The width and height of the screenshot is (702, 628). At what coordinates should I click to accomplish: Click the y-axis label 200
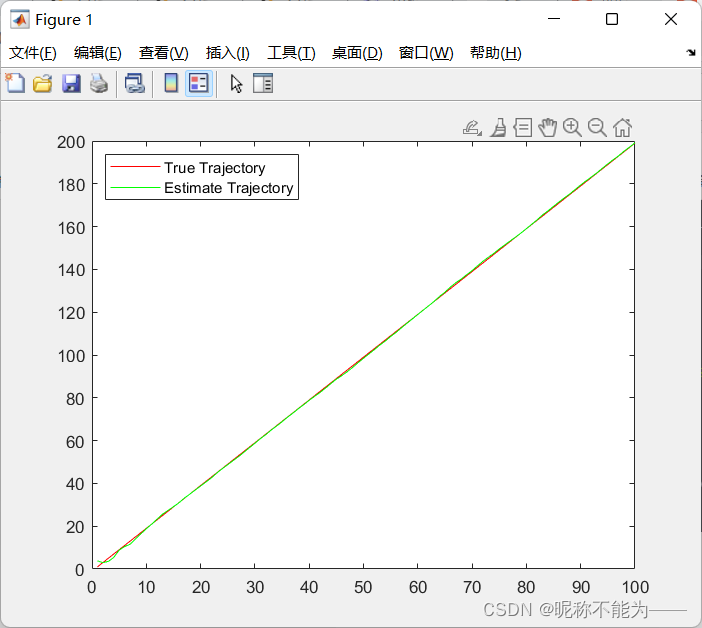(71, 142)
